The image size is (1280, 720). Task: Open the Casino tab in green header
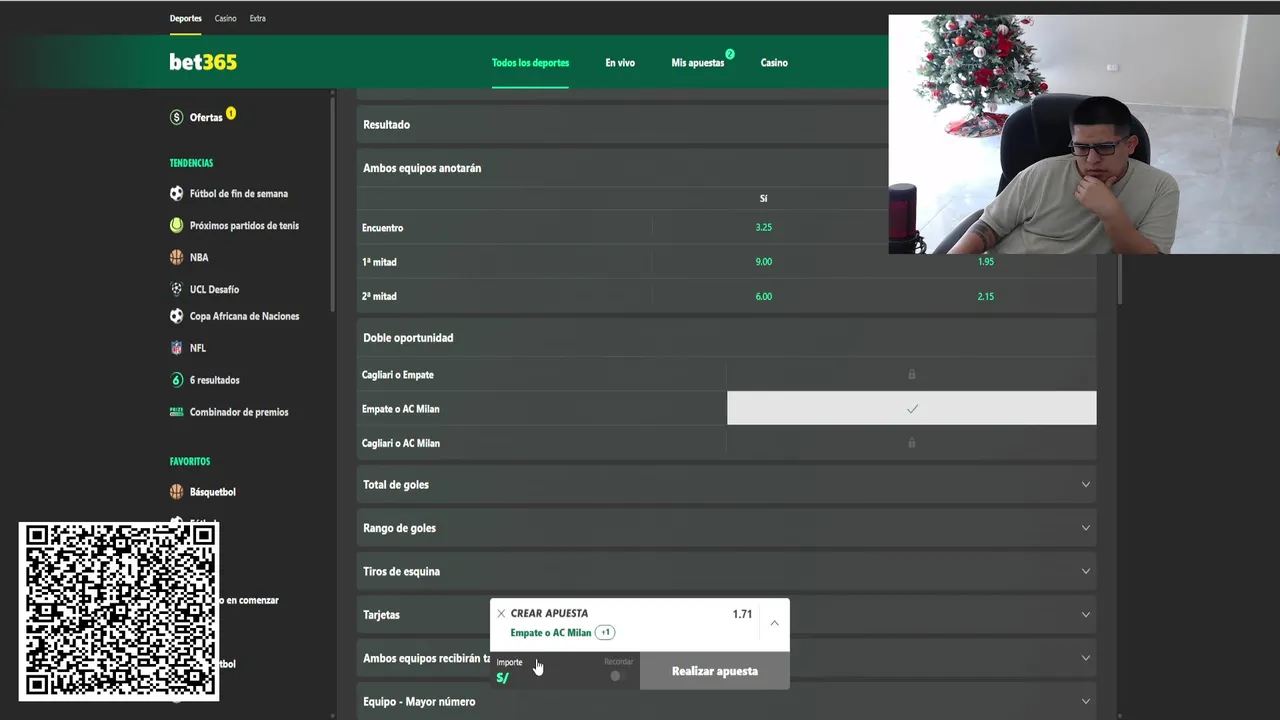click(774, 62)
